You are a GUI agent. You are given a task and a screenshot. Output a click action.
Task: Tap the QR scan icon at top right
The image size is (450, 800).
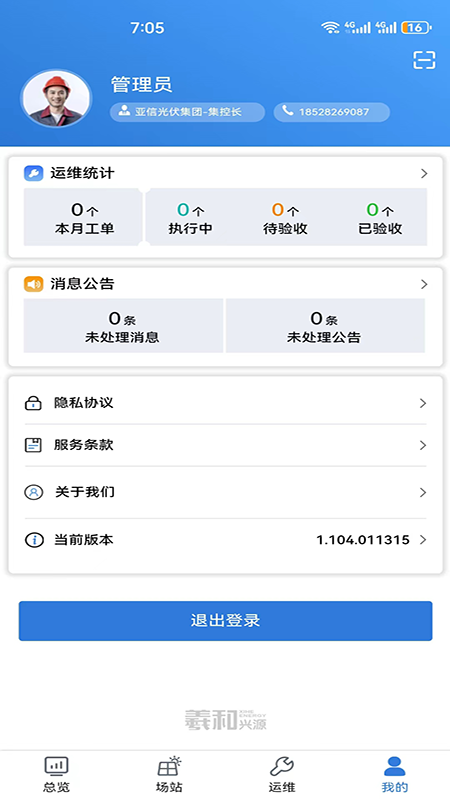tap(424, 60)
